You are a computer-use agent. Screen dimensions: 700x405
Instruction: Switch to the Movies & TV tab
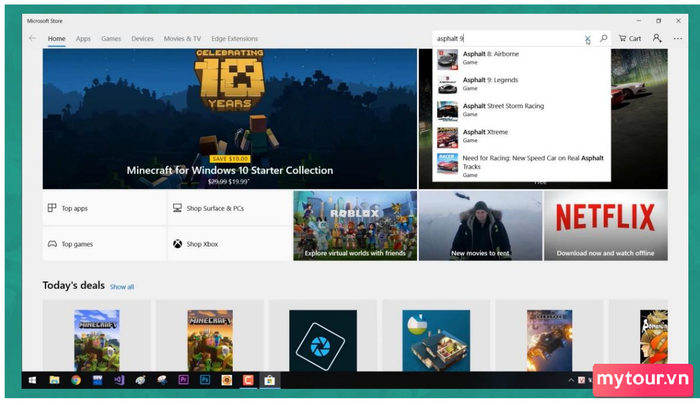(182, 39)
